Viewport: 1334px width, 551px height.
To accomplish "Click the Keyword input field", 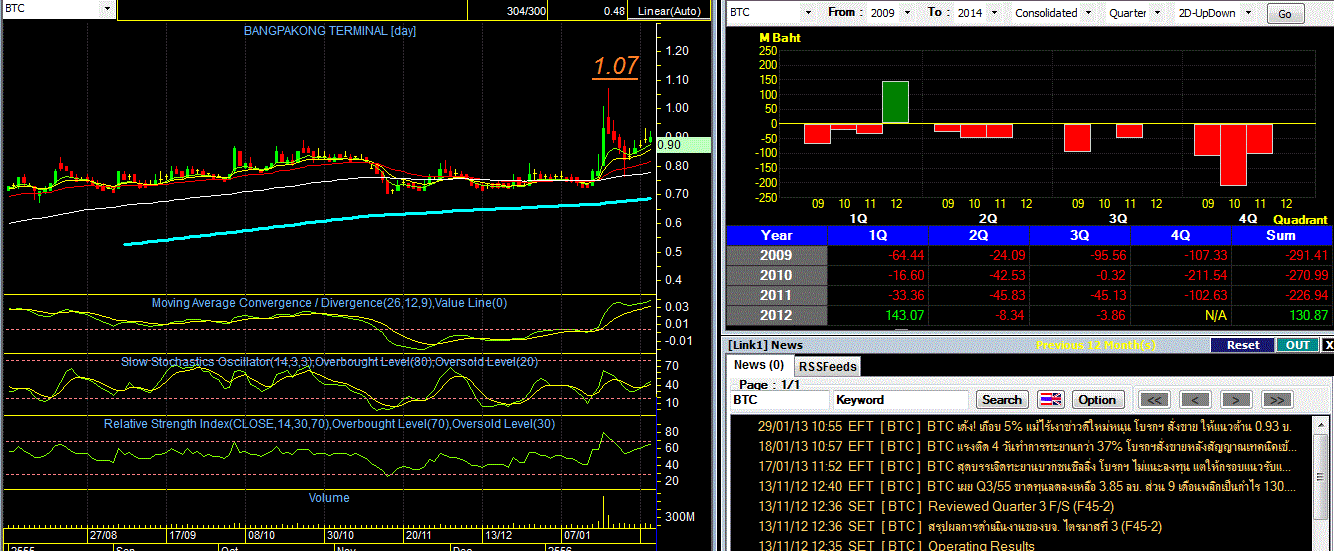I will click(900, 399).
